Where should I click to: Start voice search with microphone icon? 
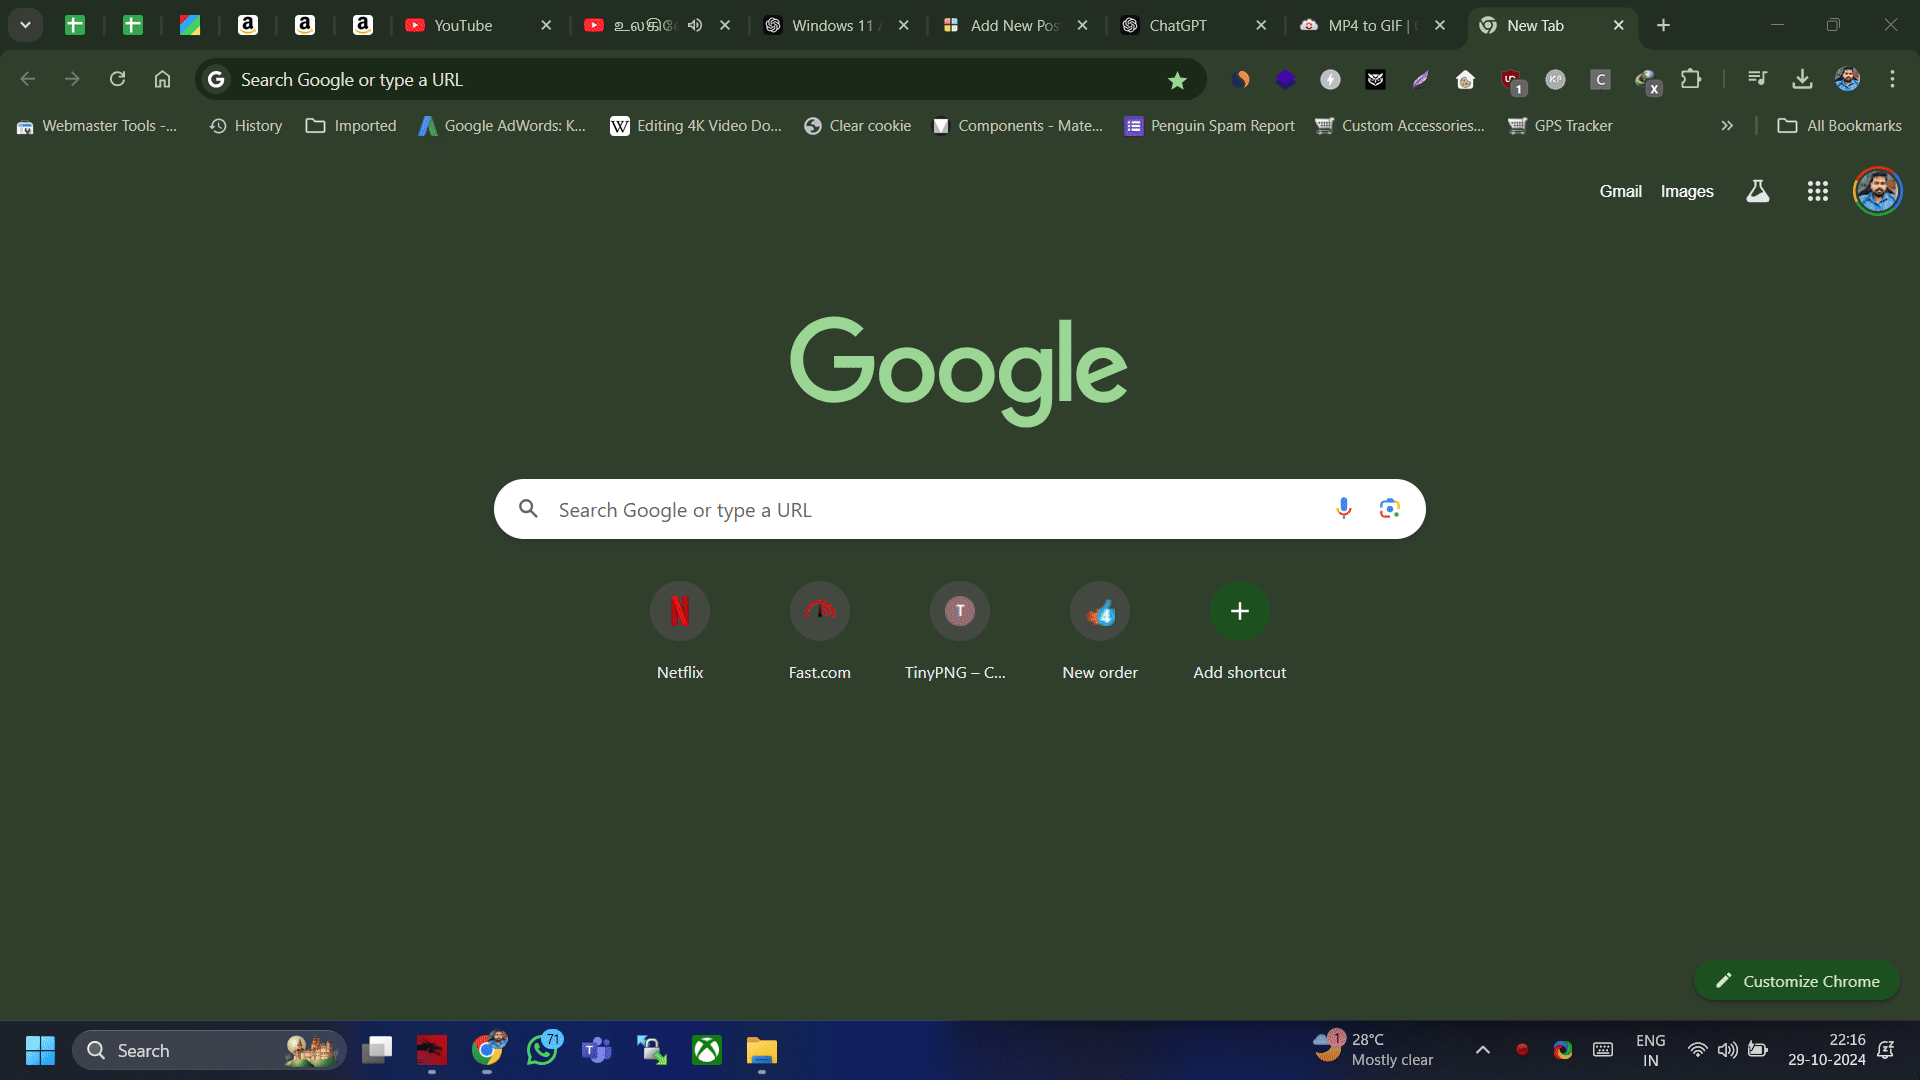click(x=1343, y=509)
